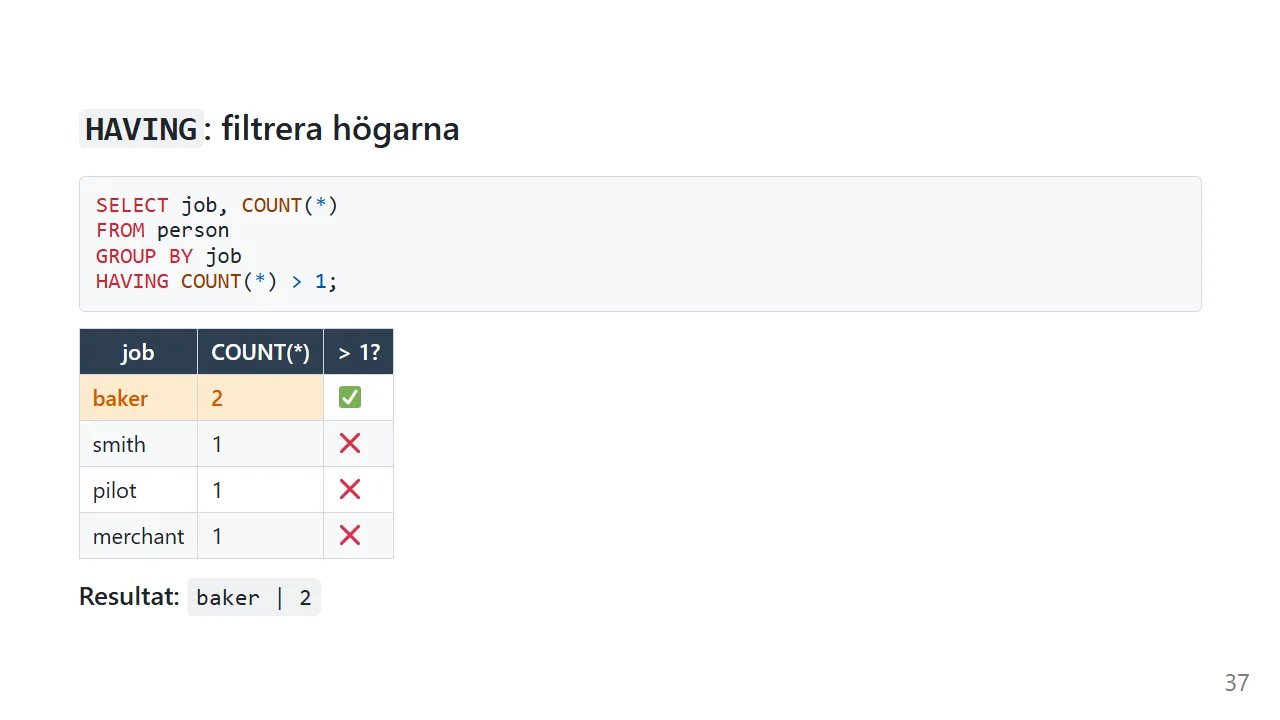The height and width of the screenshot is (720, 1280).
Task: Click the highlighted baker cell
Action: click(x=138, y=398)
